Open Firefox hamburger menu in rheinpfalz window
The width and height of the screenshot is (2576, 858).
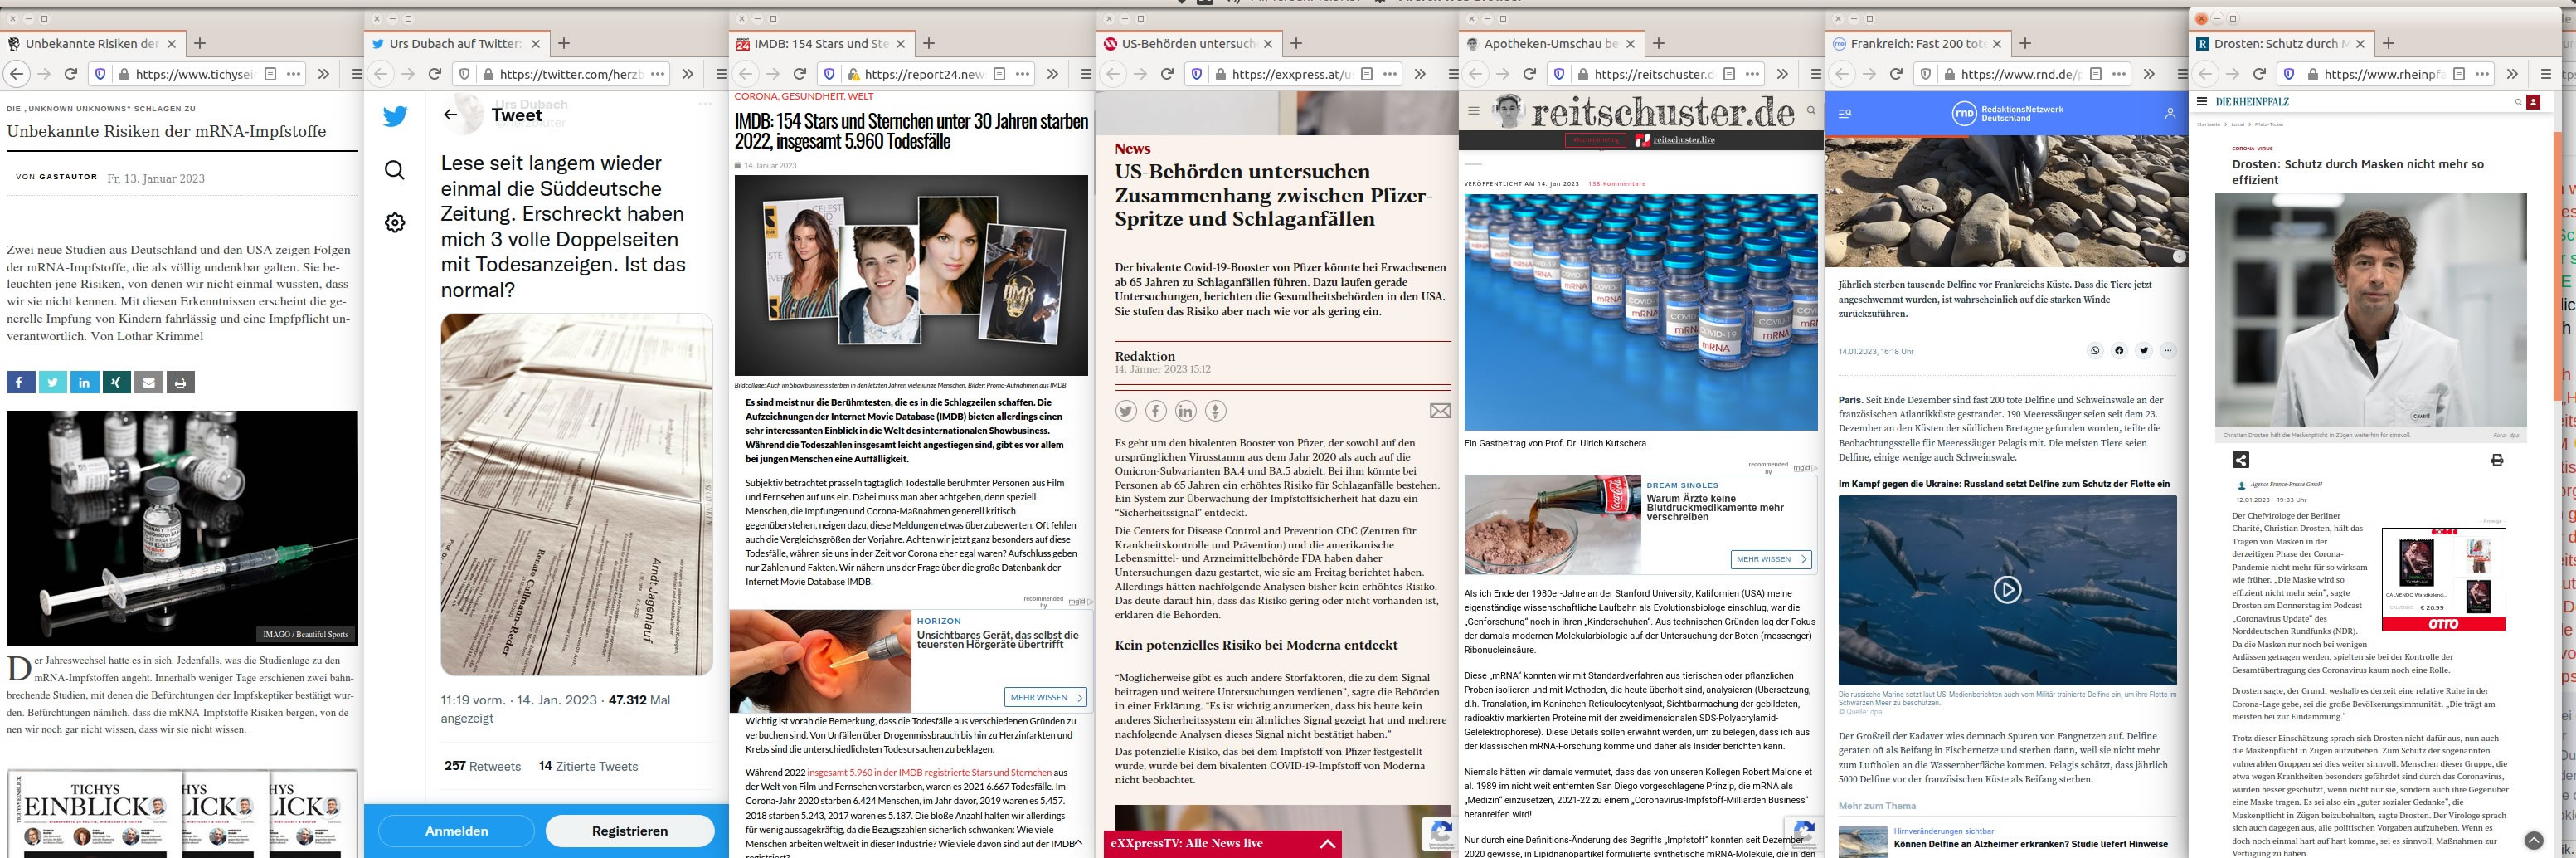click(x=2546, y=74)
